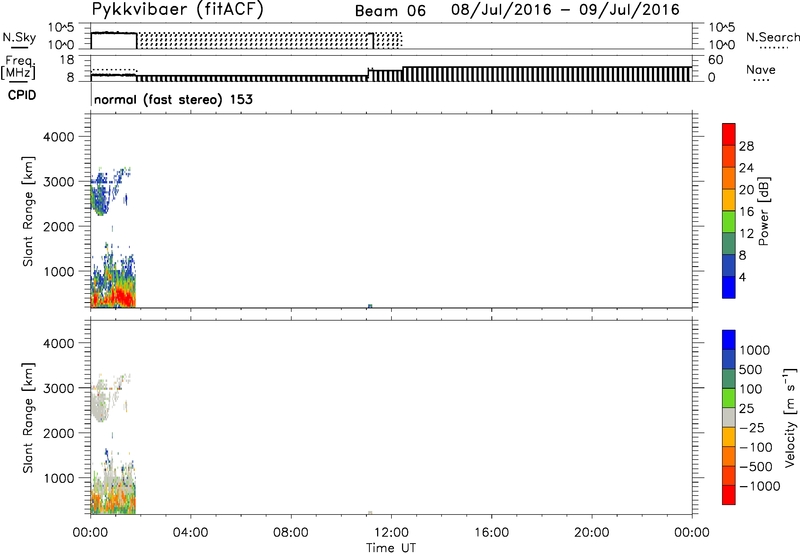Viewport: 800px width, 554px height.
Task: Click the red top of Power colorbar
Action: [x=729, y=134]
